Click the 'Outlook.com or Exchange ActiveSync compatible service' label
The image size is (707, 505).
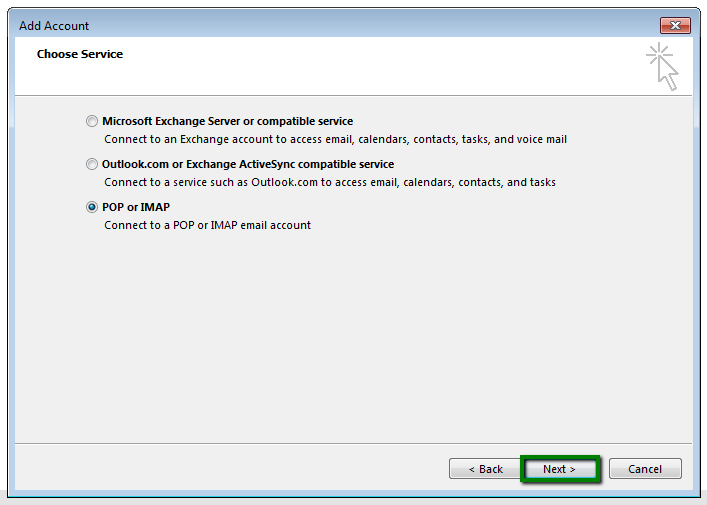pyautogui.click(x=248, y=164)
